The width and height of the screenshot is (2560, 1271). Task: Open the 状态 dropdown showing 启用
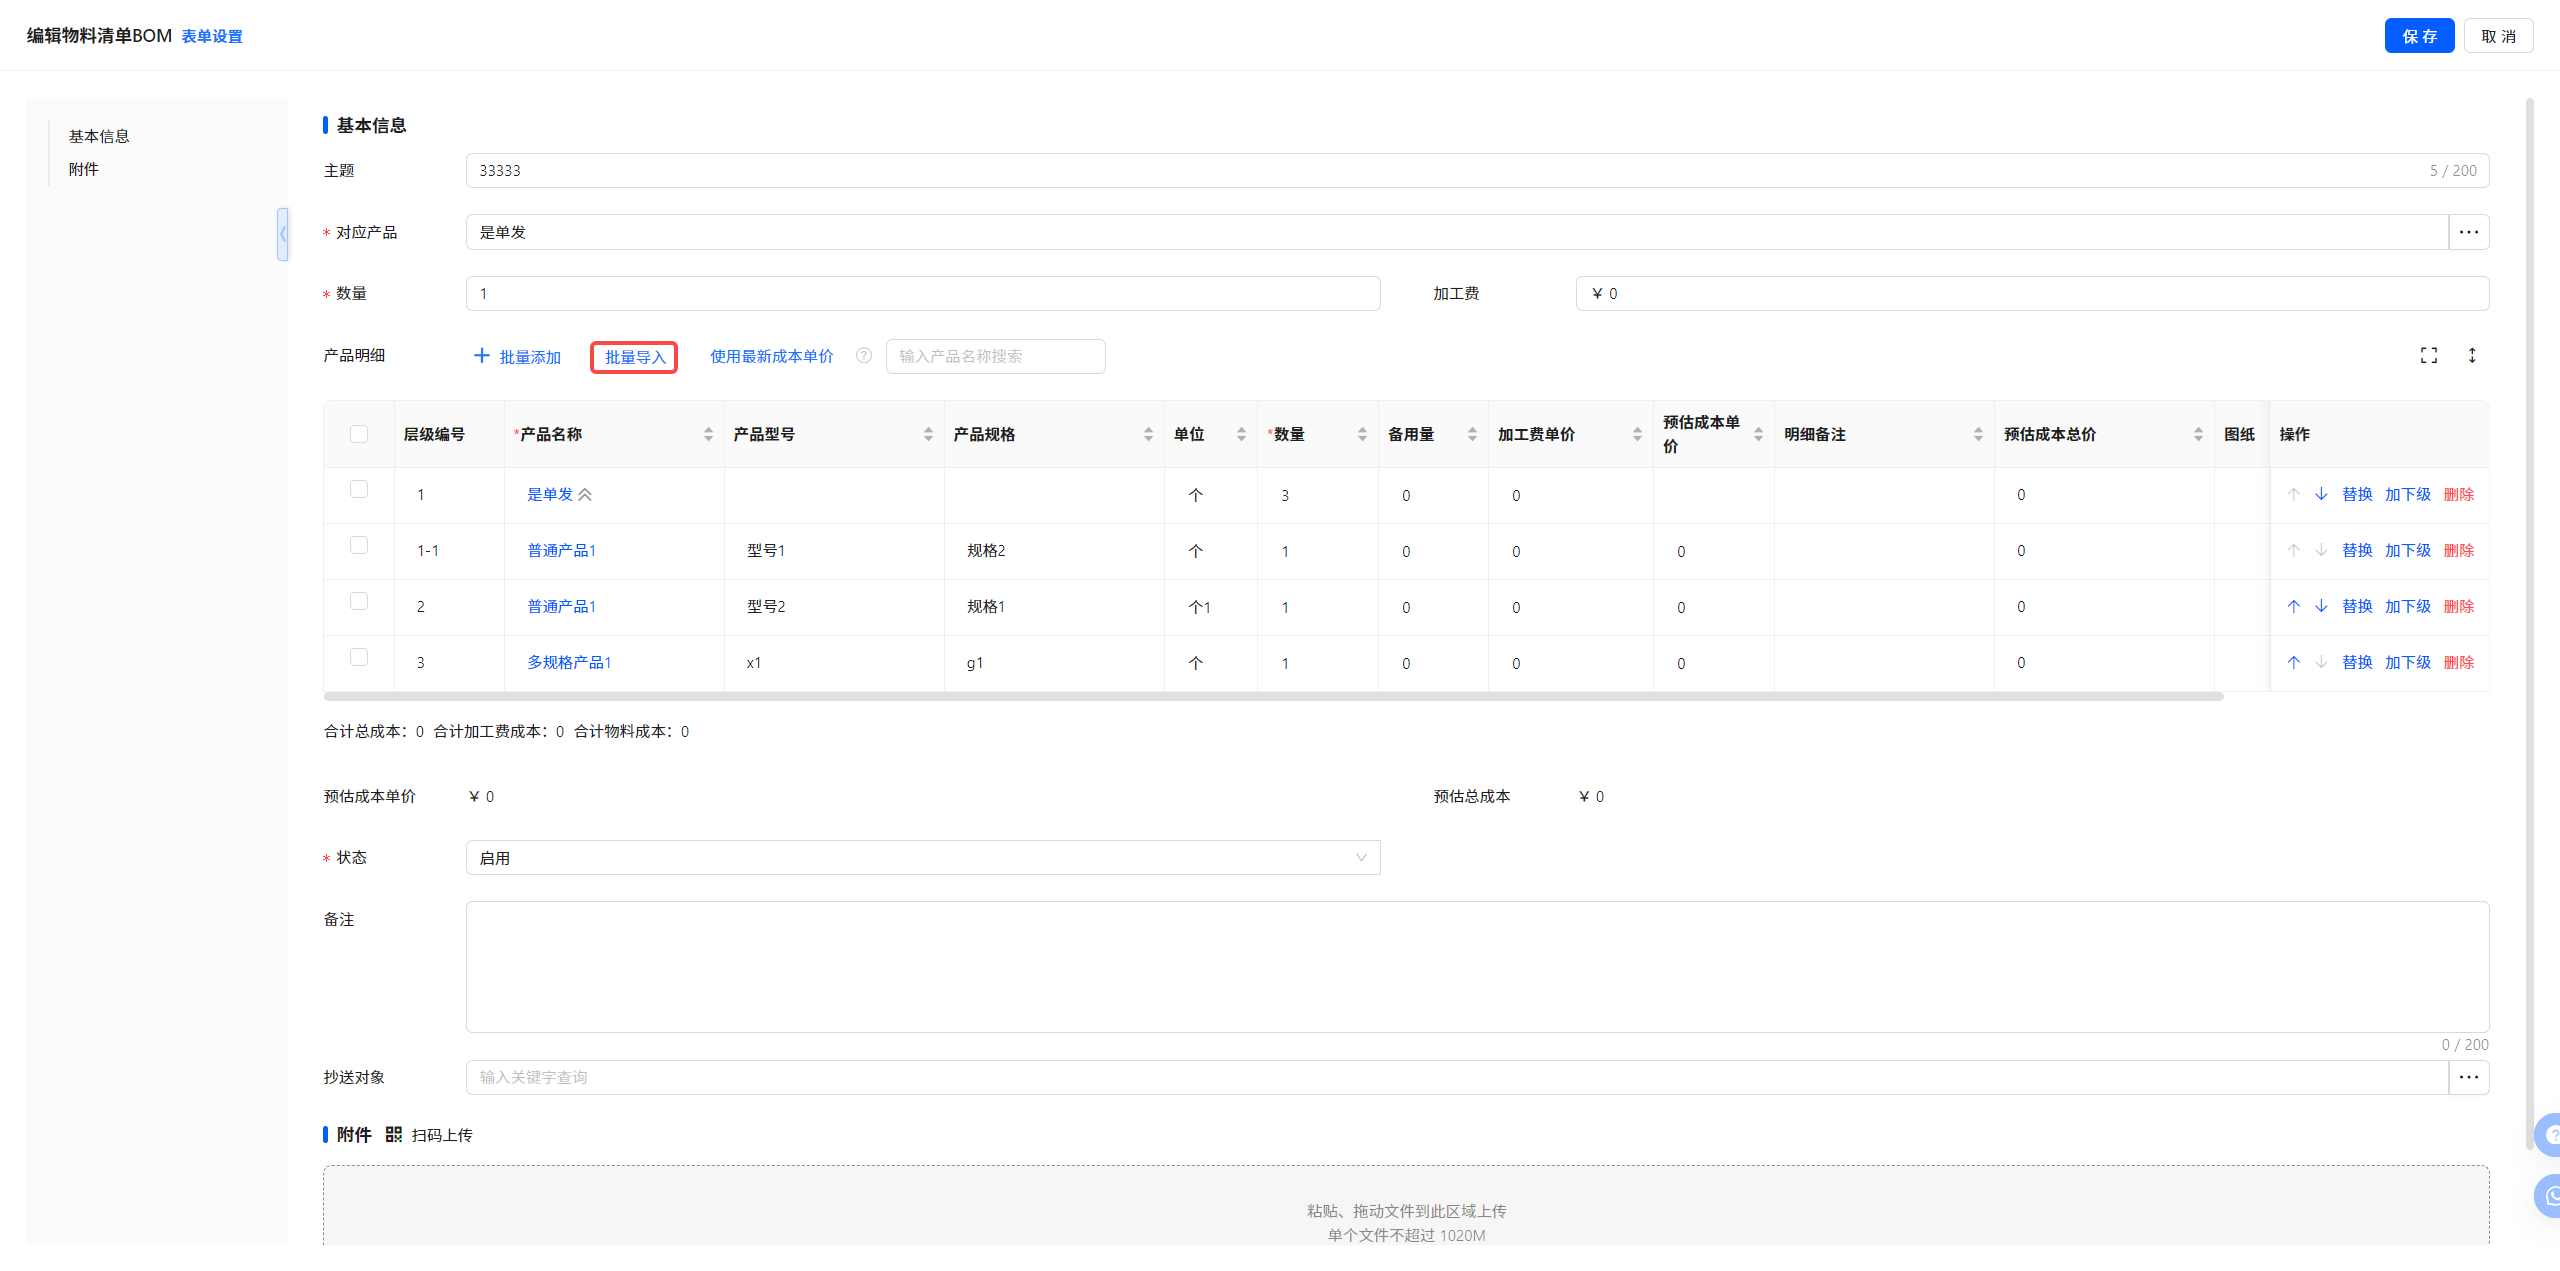coord(922,858)
